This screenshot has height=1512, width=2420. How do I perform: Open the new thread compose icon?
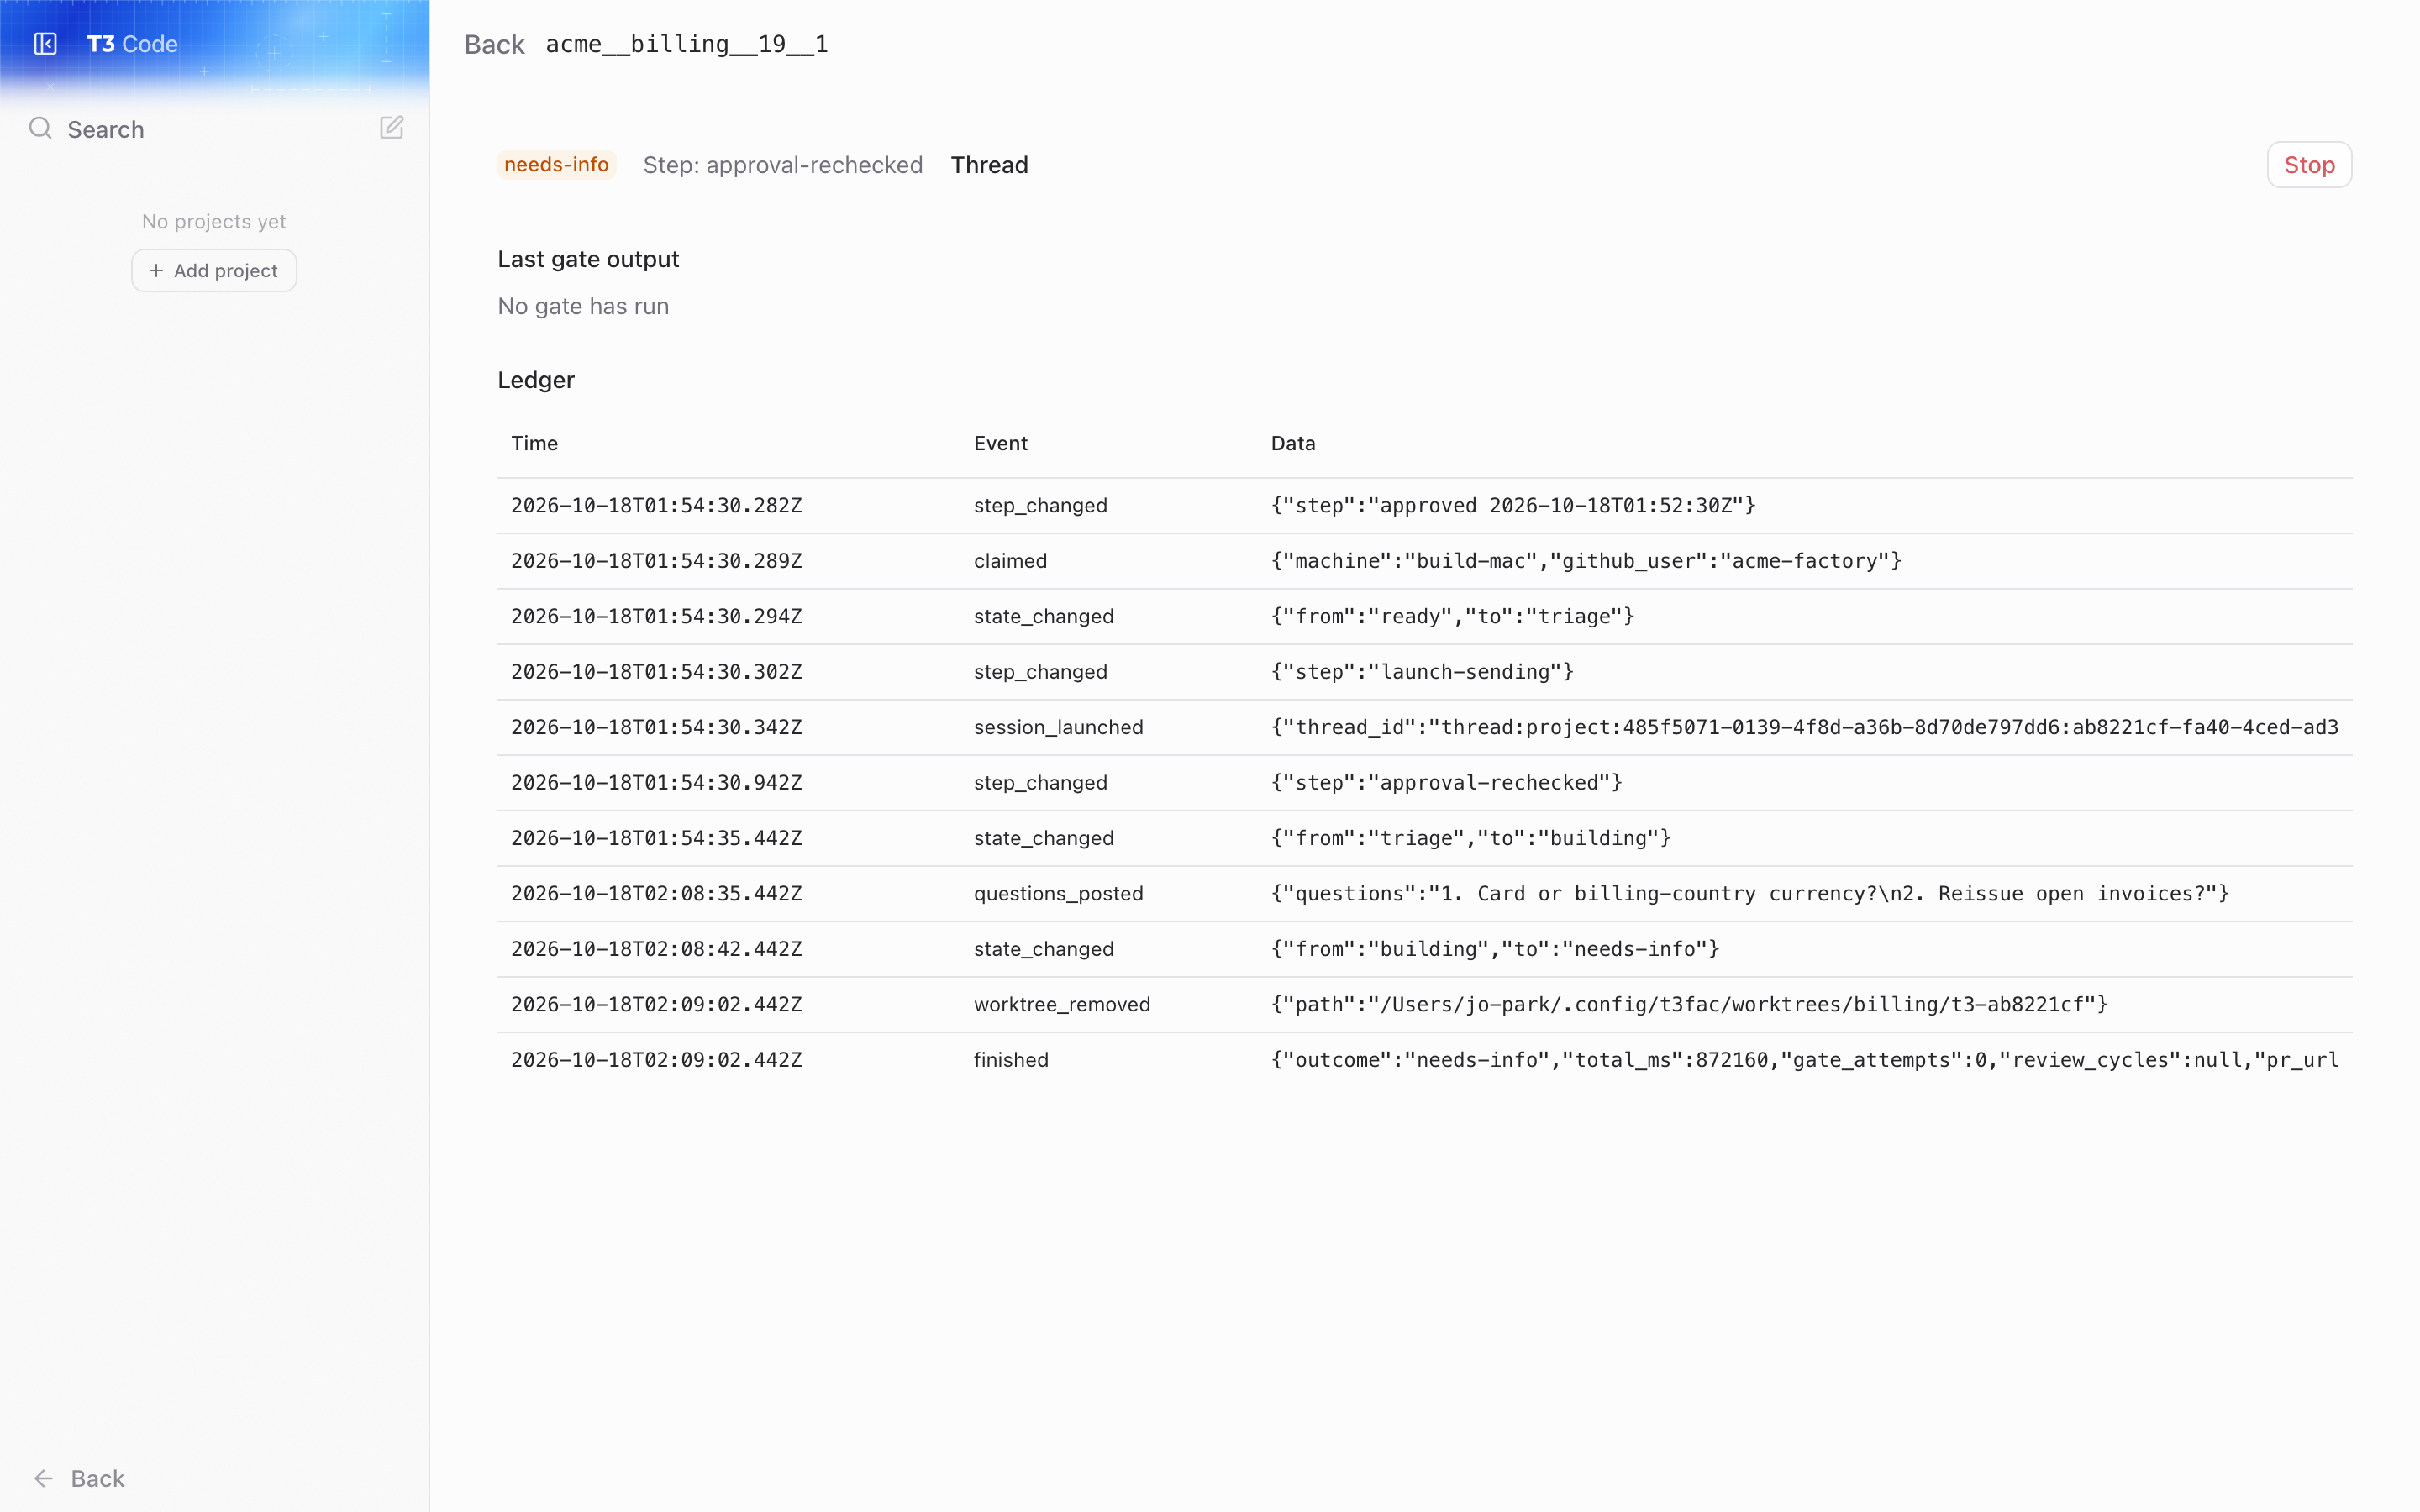point(392,128)
